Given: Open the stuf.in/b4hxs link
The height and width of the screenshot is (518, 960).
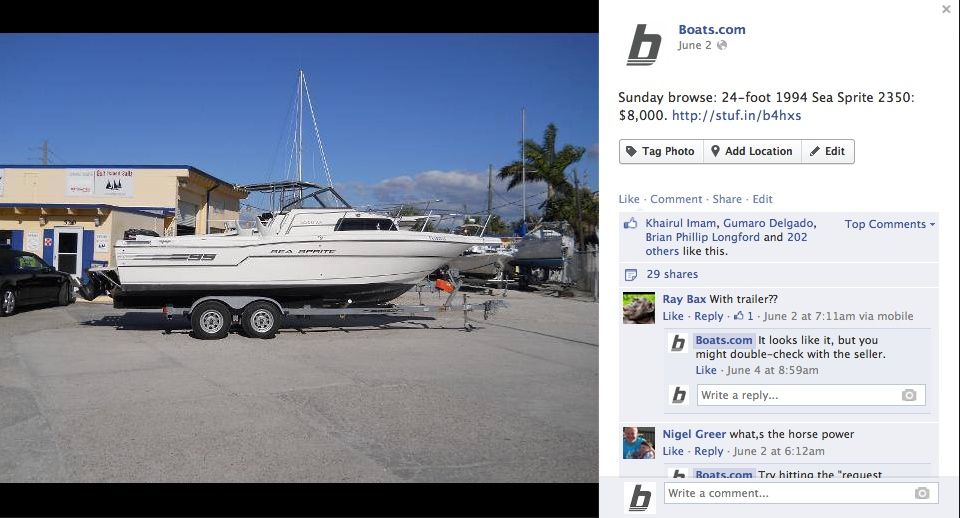Looking at the screenshot, I should click(x=736, y=115).
